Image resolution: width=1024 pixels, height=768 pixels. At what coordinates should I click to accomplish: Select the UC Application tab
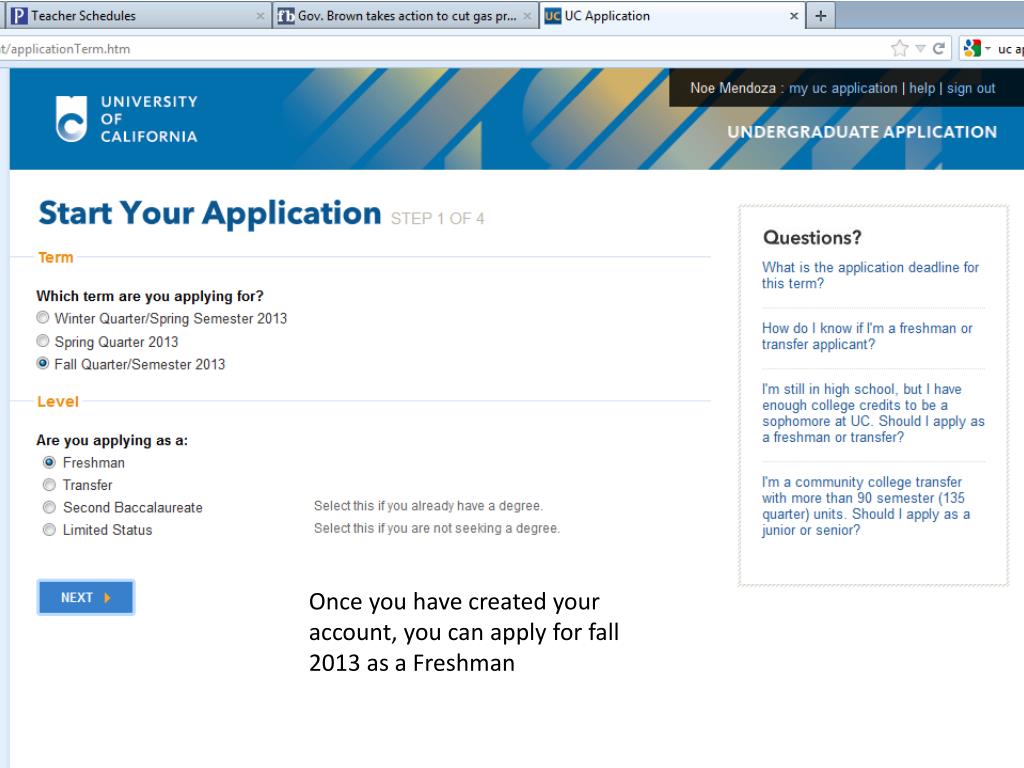tap(672, 16)
